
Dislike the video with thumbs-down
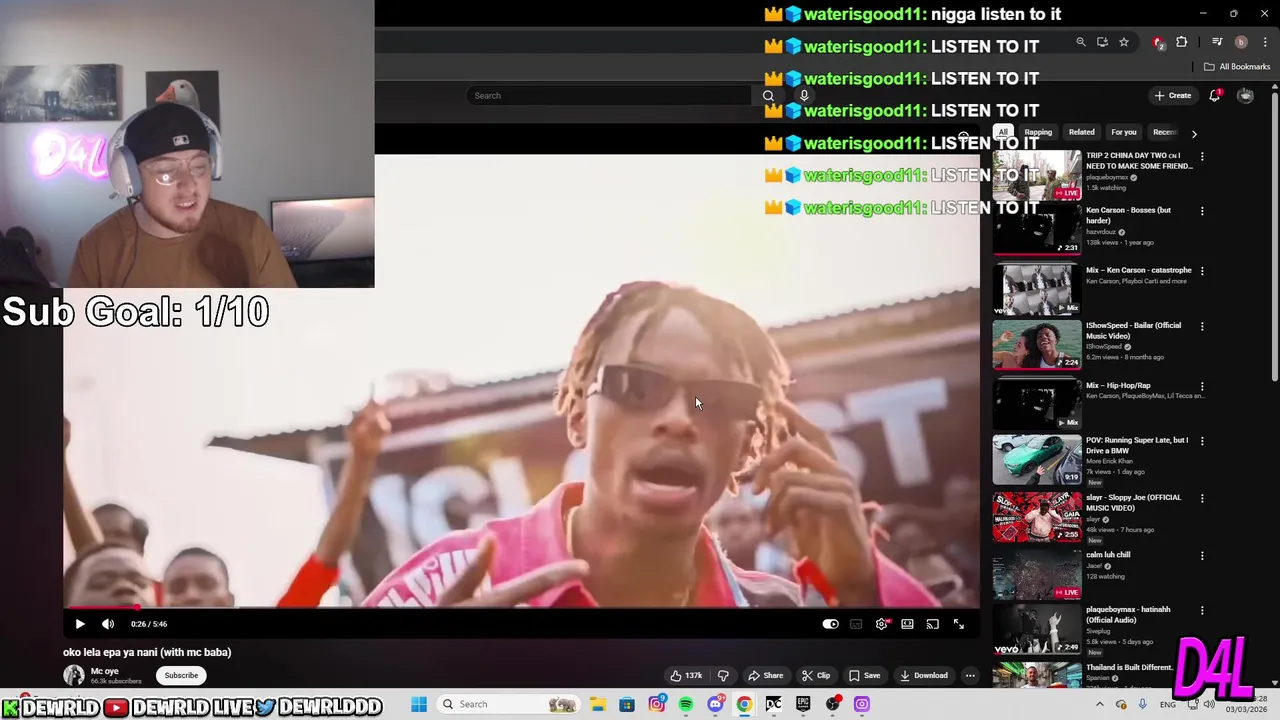tap(723, 675)
